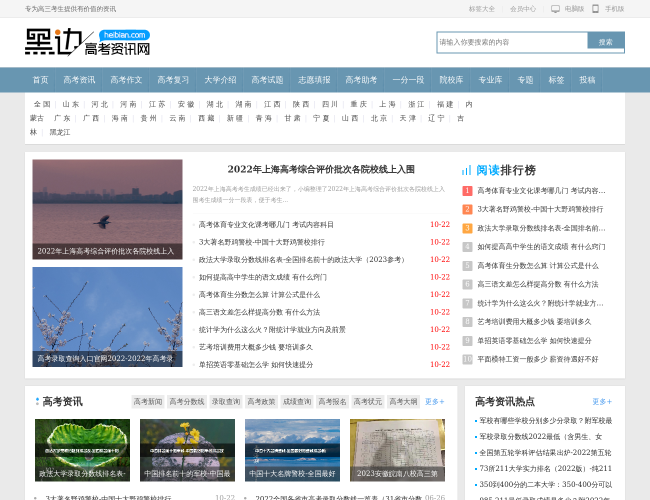Select the 录取查询 tab in 高考资讯
Viewport: 650px width, 500px height.
click(x=225, y=401)
